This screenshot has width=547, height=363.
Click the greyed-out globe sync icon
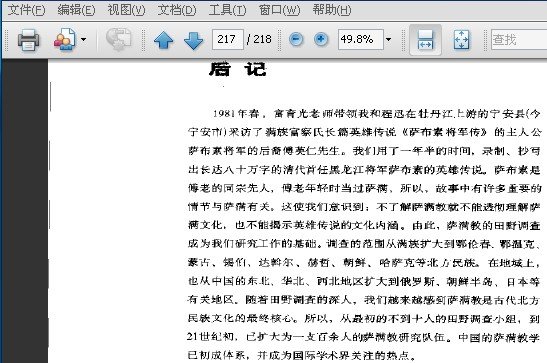pos(119,39)
